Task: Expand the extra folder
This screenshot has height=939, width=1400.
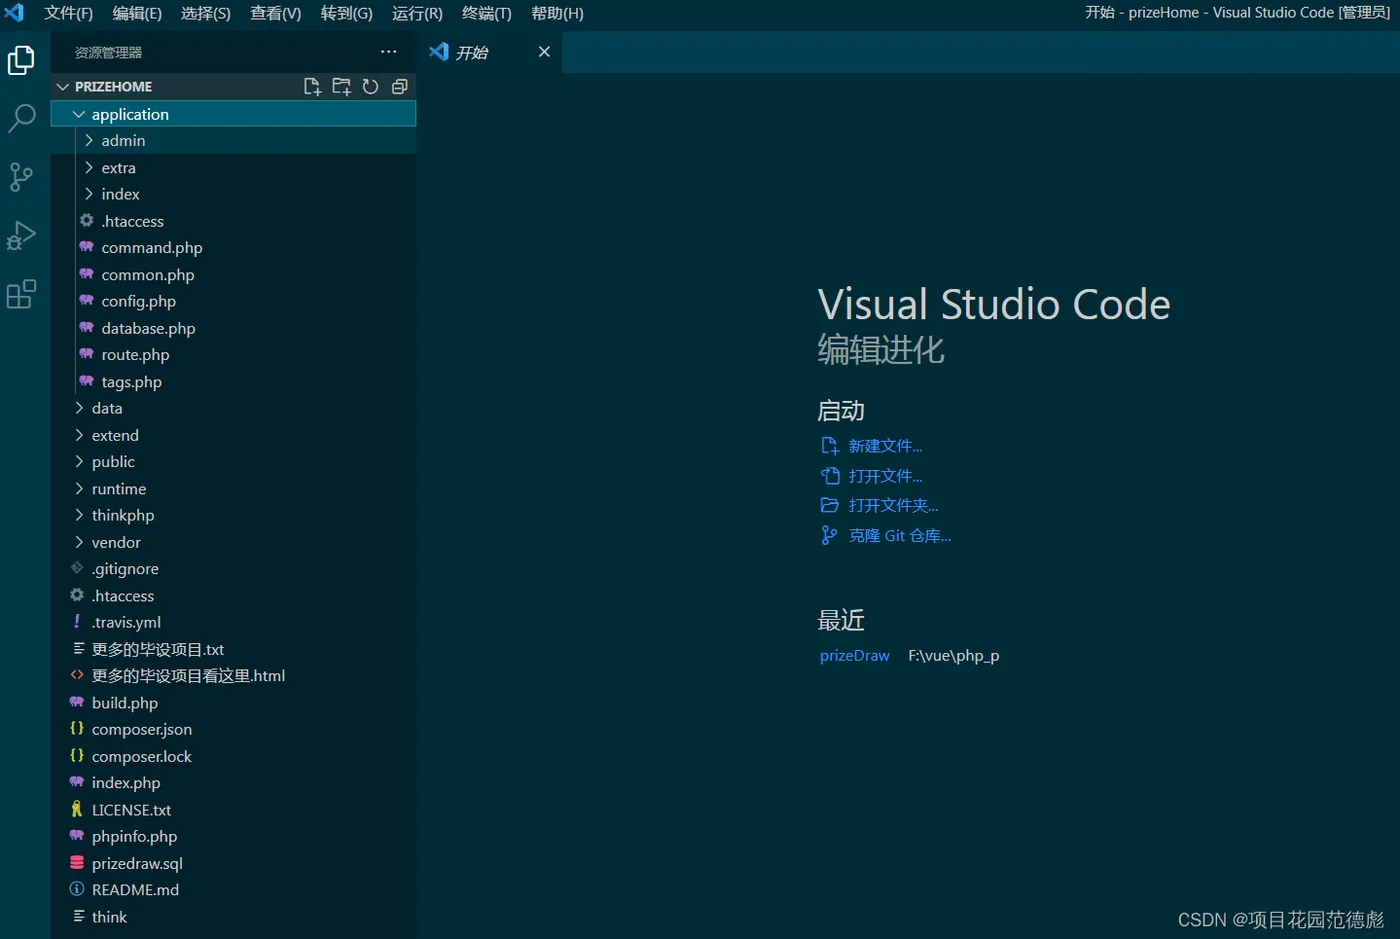Action: [x=233, y=168]
